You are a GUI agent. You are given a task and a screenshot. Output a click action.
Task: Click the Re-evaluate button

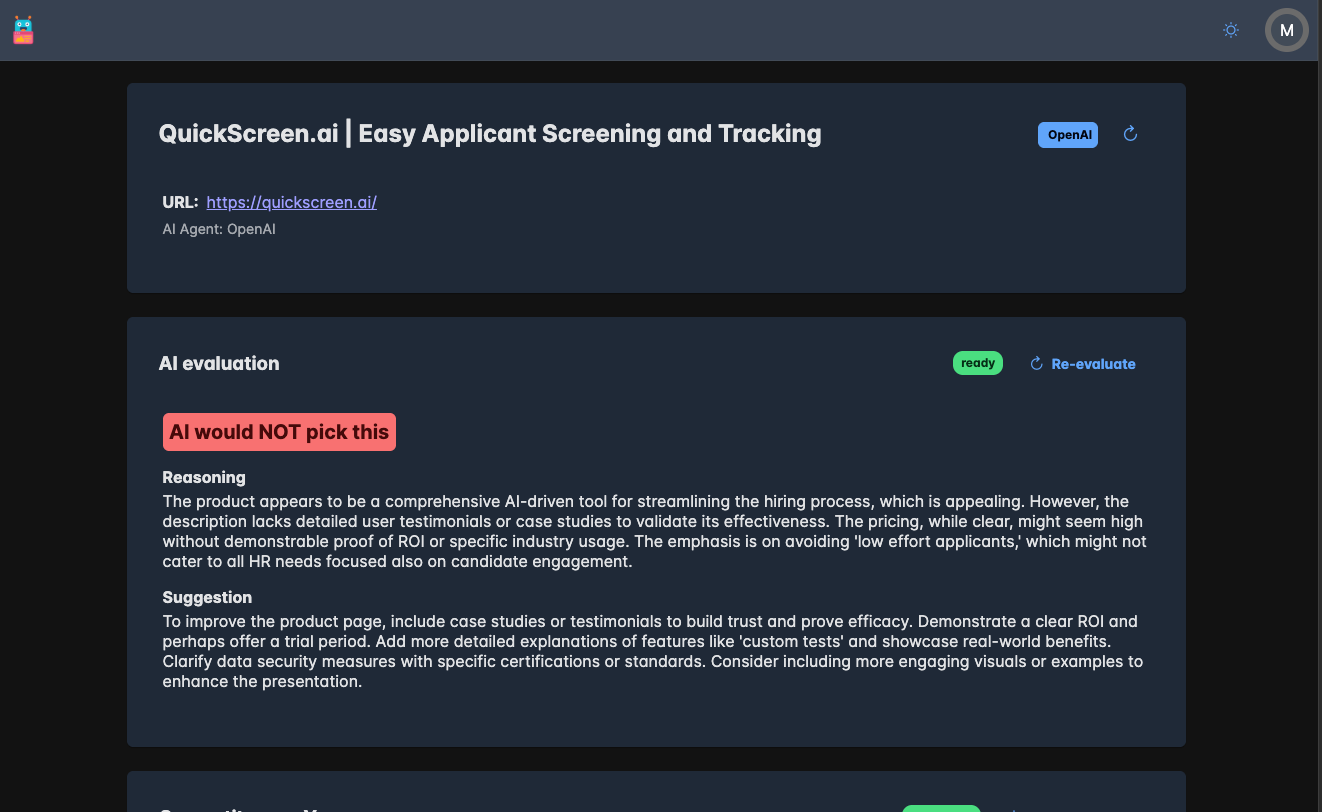pyautogui.click(x=1083, y=364)
